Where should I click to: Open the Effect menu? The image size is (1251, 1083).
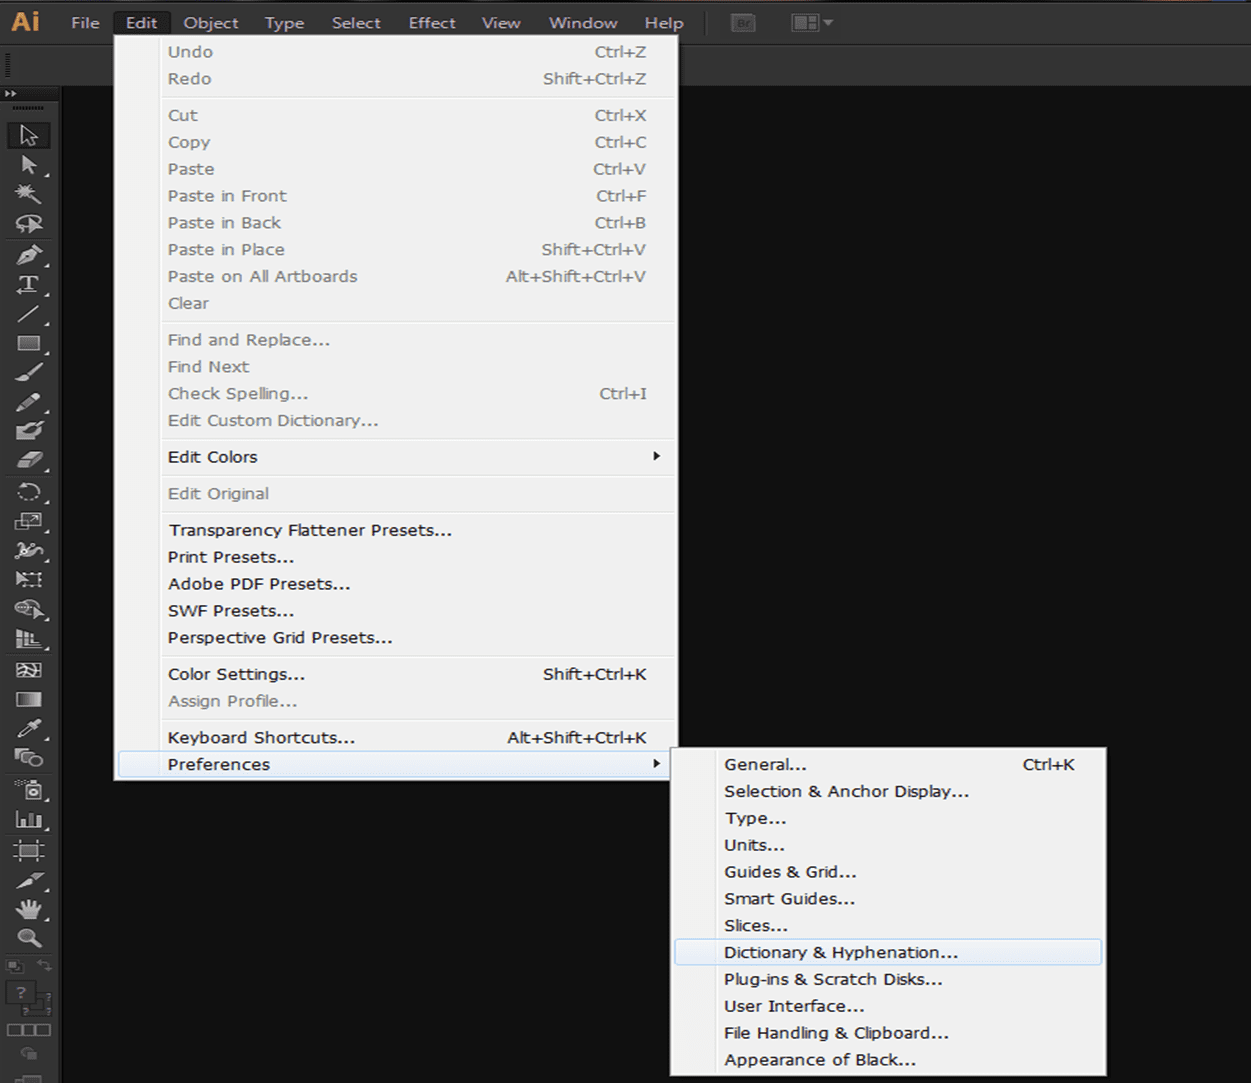[432, 22]
